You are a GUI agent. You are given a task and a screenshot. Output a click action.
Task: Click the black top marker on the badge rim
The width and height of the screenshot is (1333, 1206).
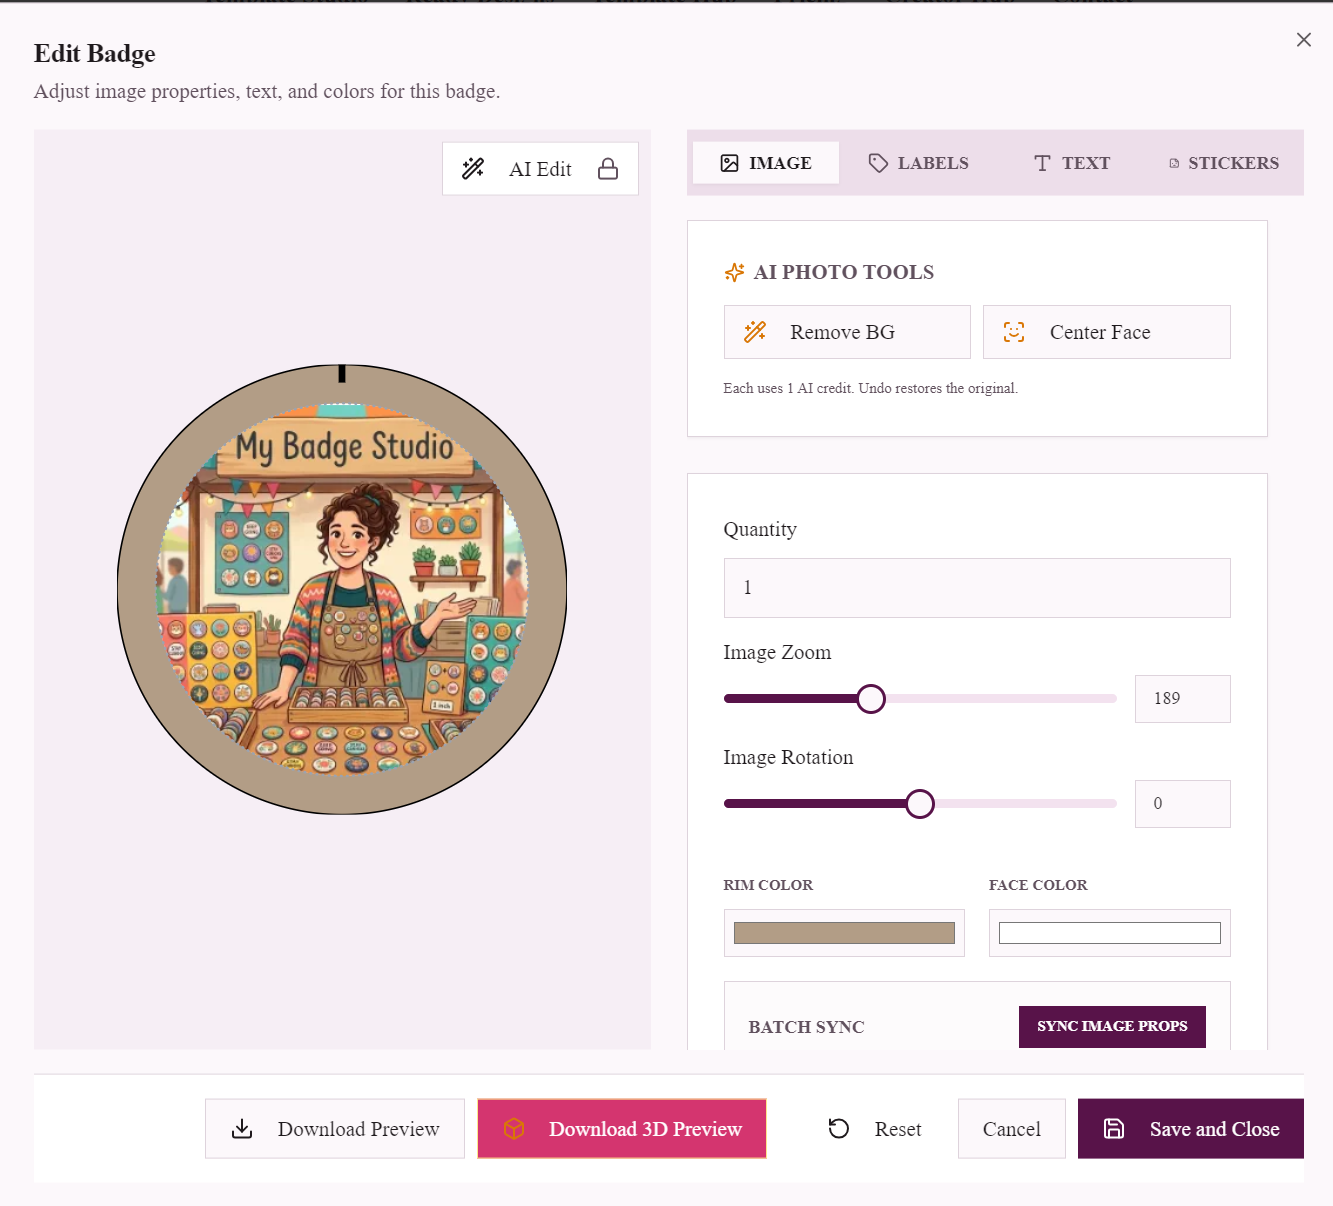[x=342, y=373]
